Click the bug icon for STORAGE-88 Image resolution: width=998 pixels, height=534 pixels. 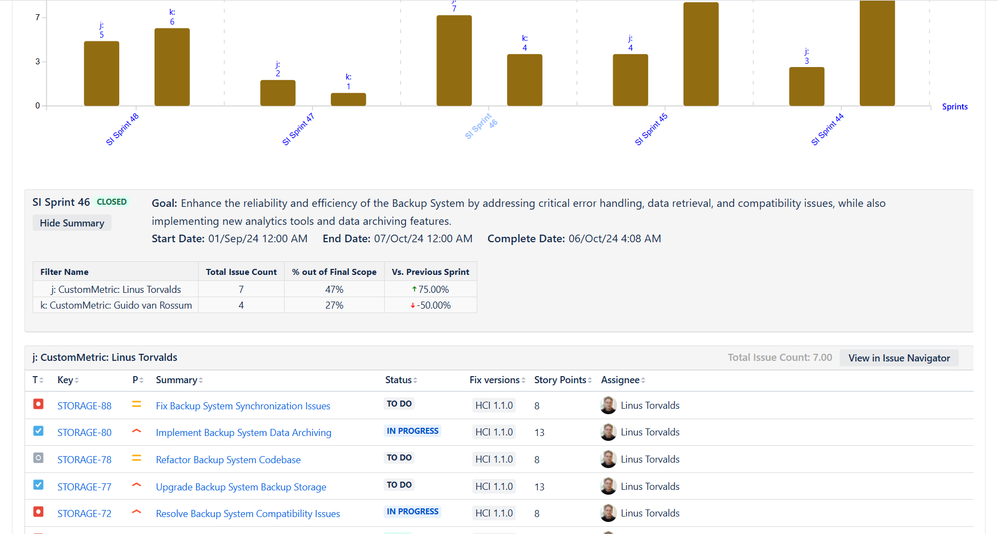coord(38,404)
